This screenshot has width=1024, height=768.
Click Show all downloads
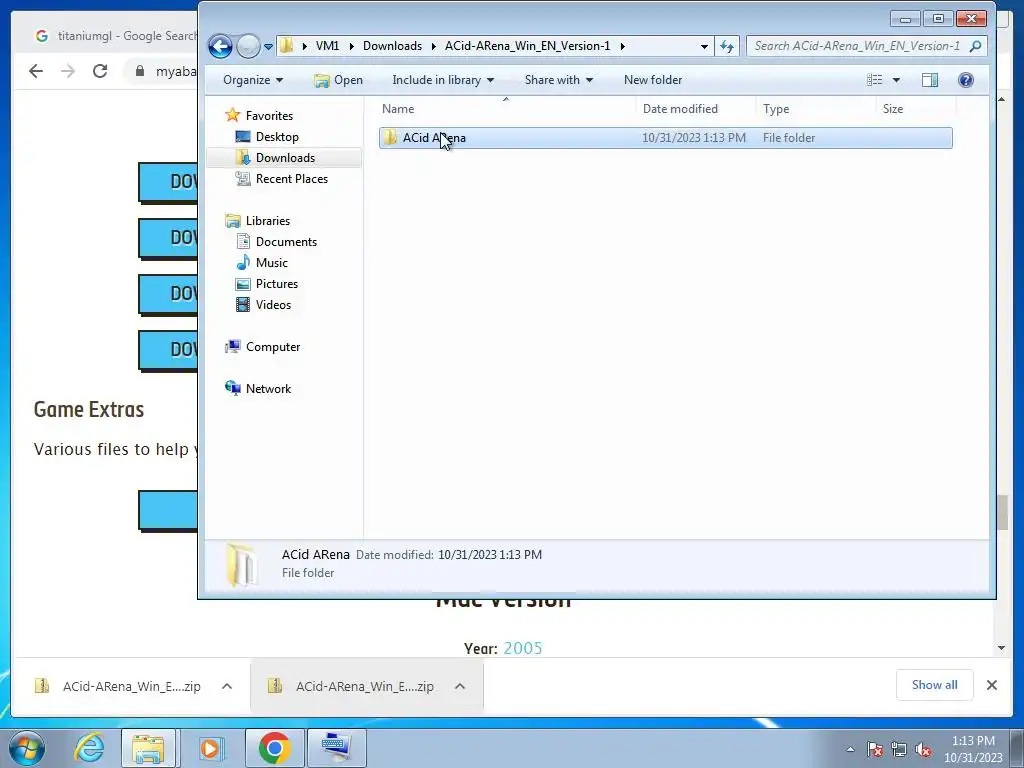tap(935, 684)
